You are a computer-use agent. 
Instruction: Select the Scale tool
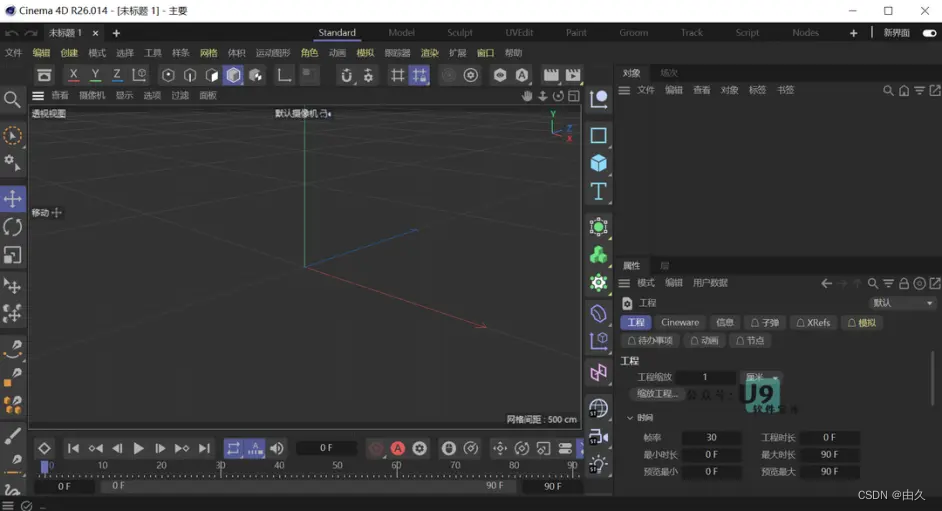(x=13, y=255)
